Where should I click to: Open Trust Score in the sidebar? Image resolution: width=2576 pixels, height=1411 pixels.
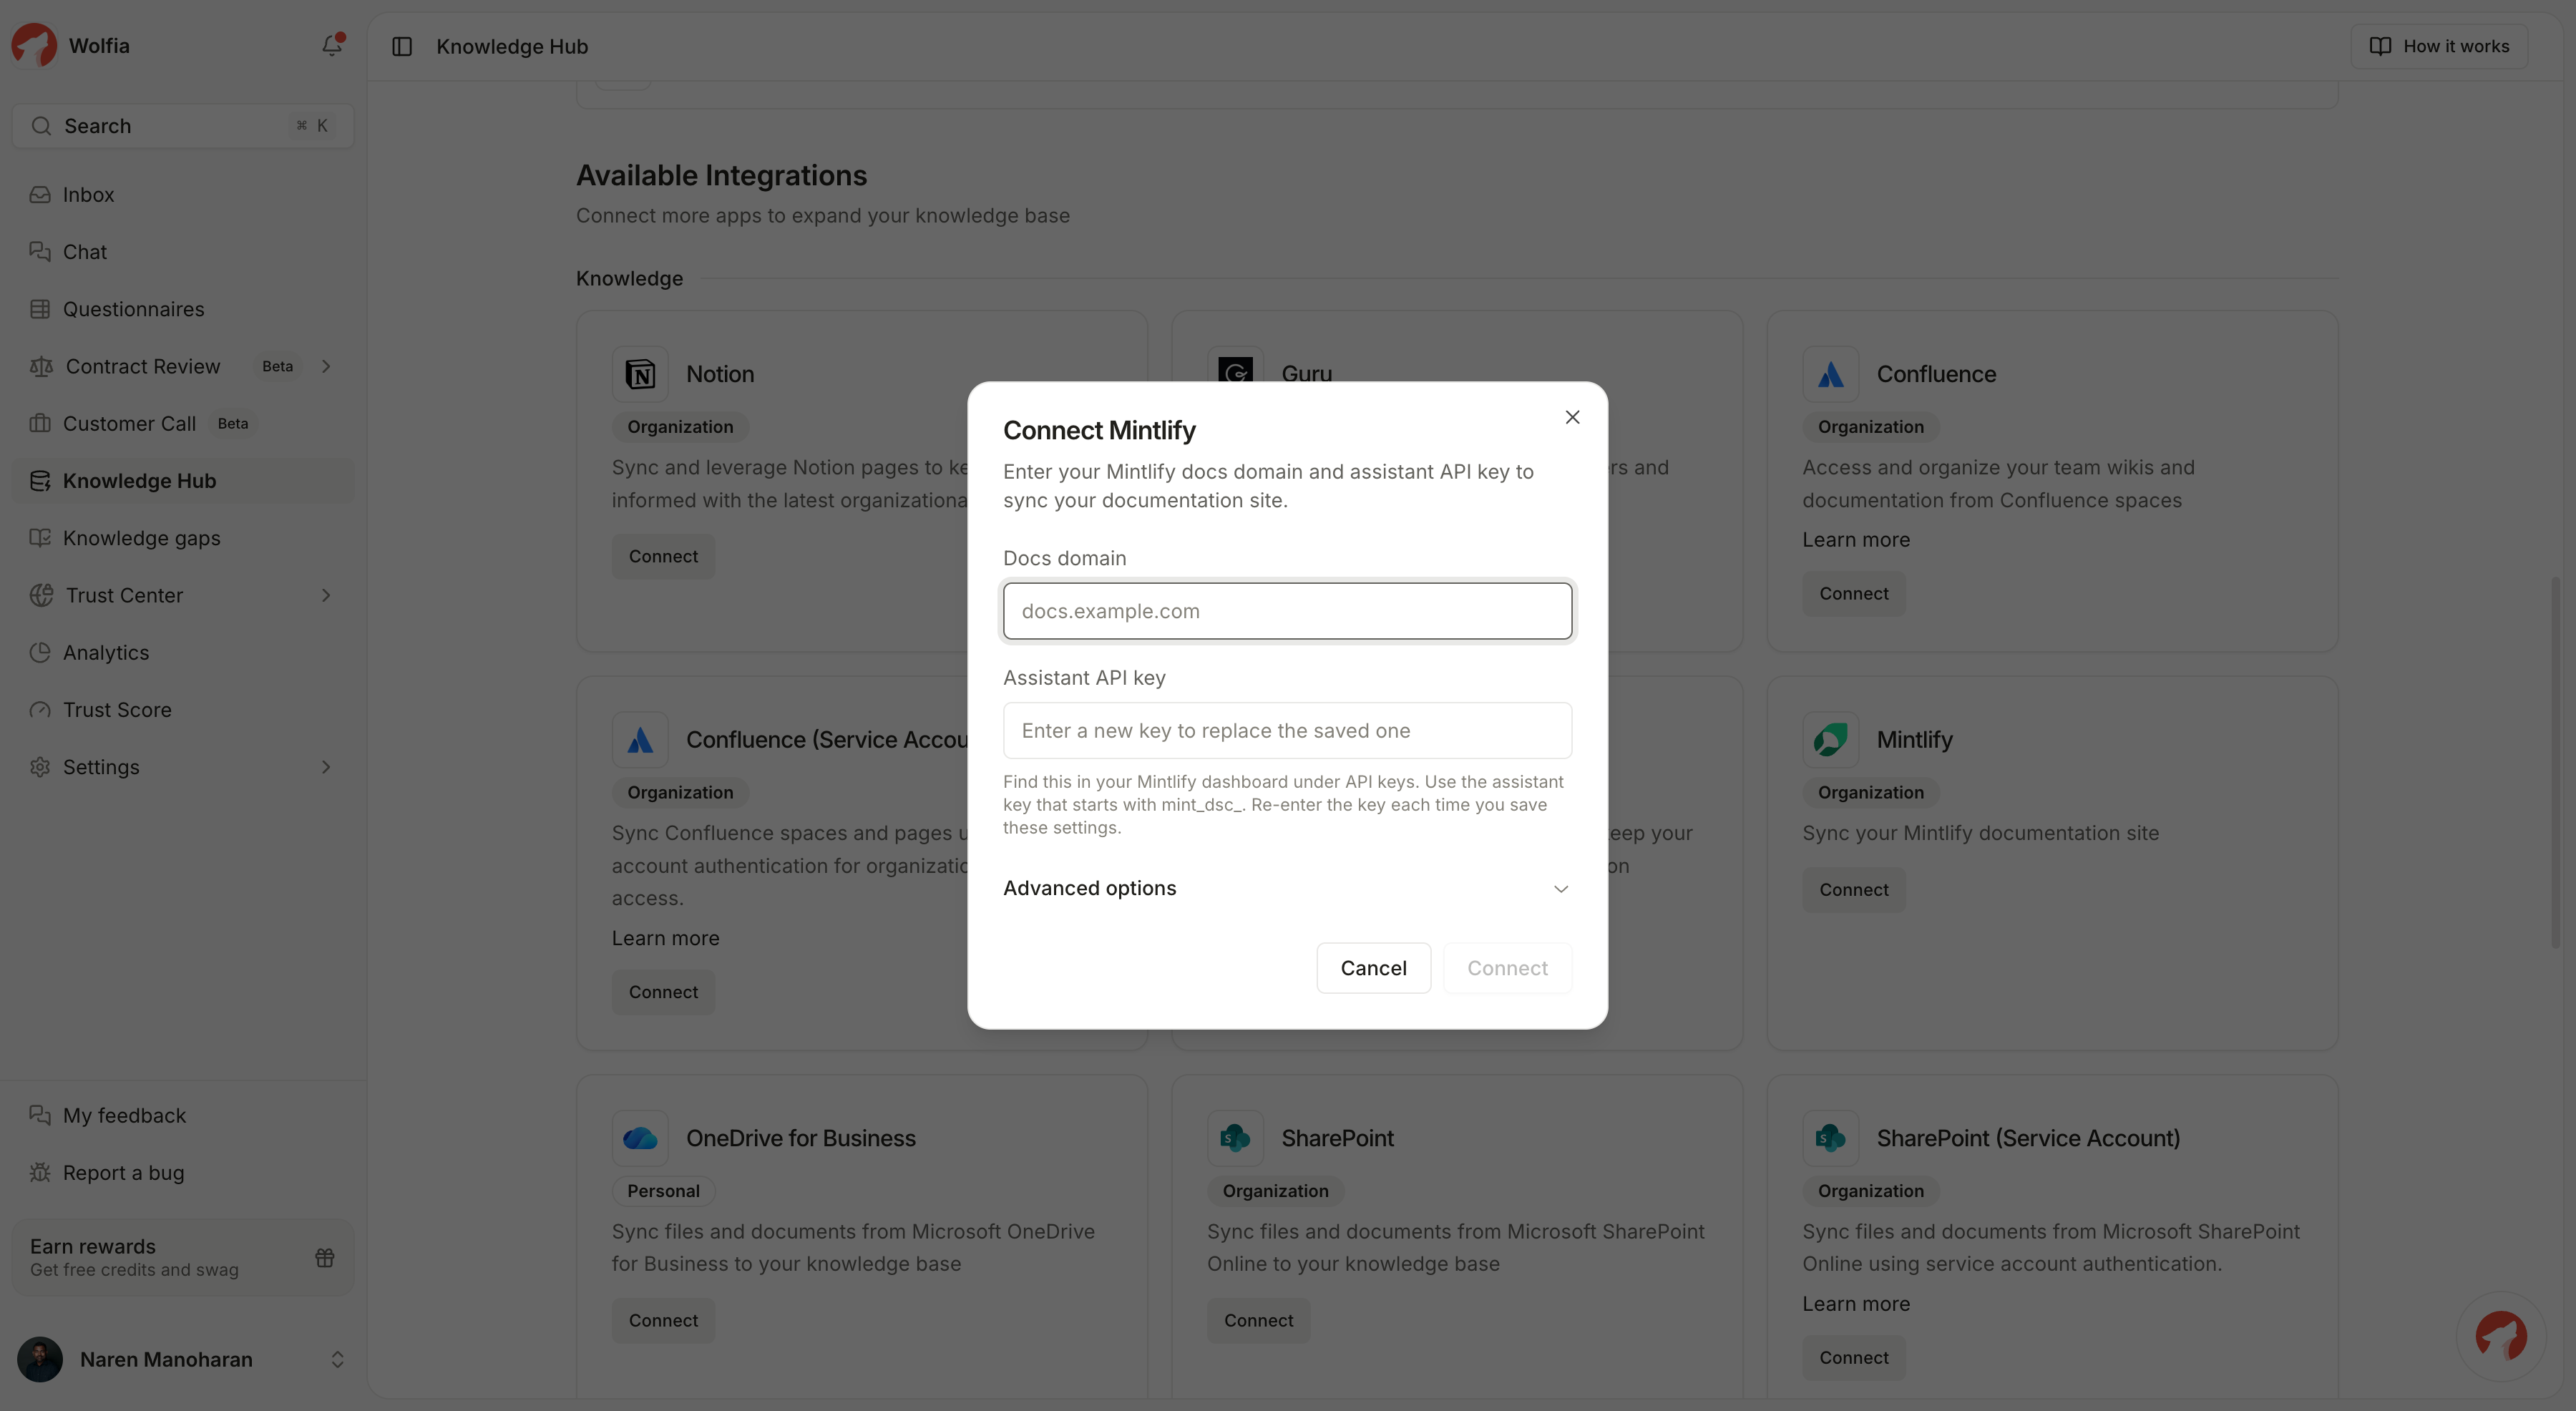[183, 710]
